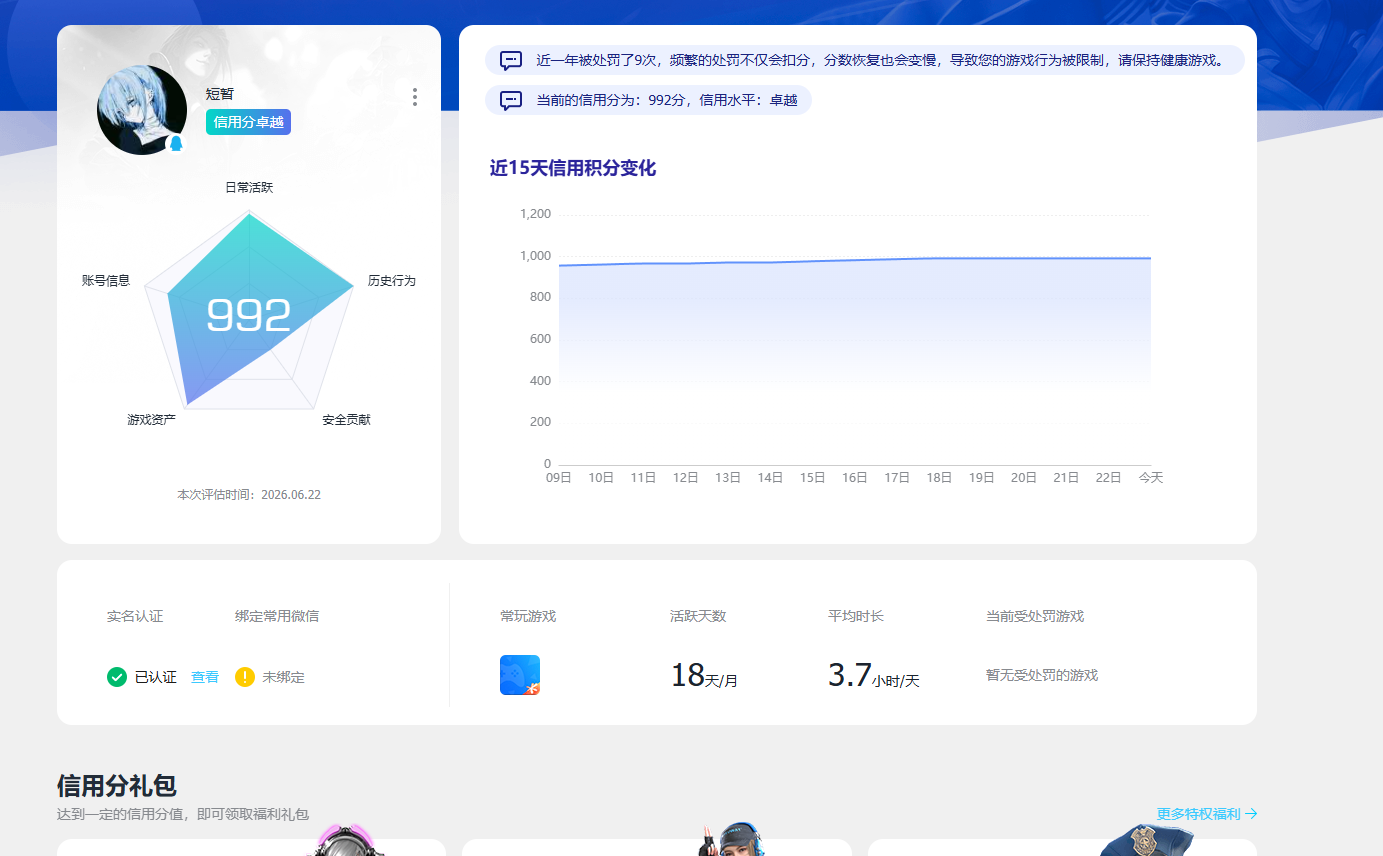The height and width of the screenshot is (856, 1383).
Task: Click the 1,200 y-axis value
Action: (x=535, y=214)
